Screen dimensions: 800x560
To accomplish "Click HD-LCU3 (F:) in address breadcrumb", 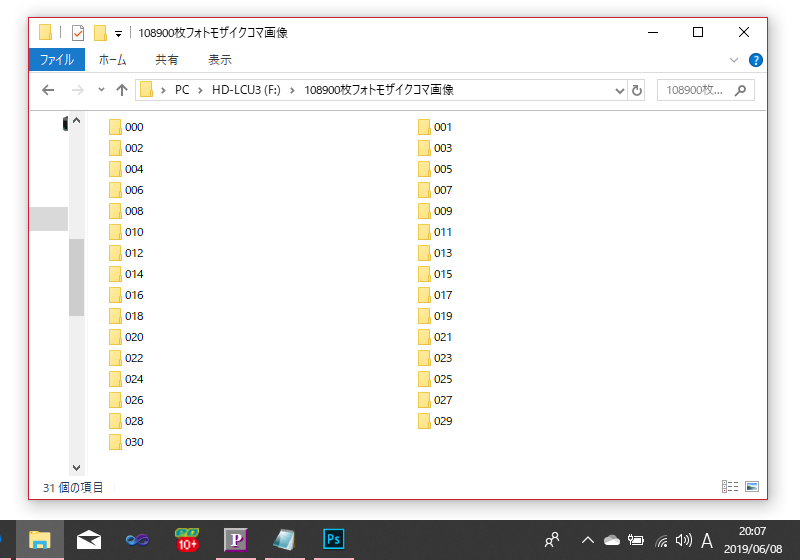I will click(x=246, y=90).
